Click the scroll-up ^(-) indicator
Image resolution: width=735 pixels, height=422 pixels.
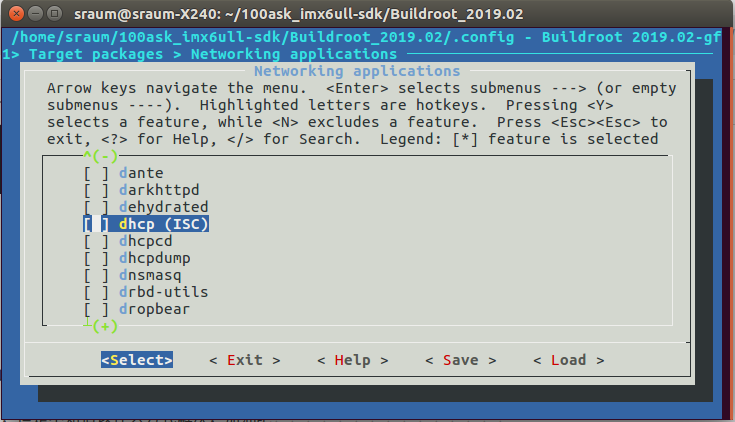pyautogui.click(x=100, y=156)
